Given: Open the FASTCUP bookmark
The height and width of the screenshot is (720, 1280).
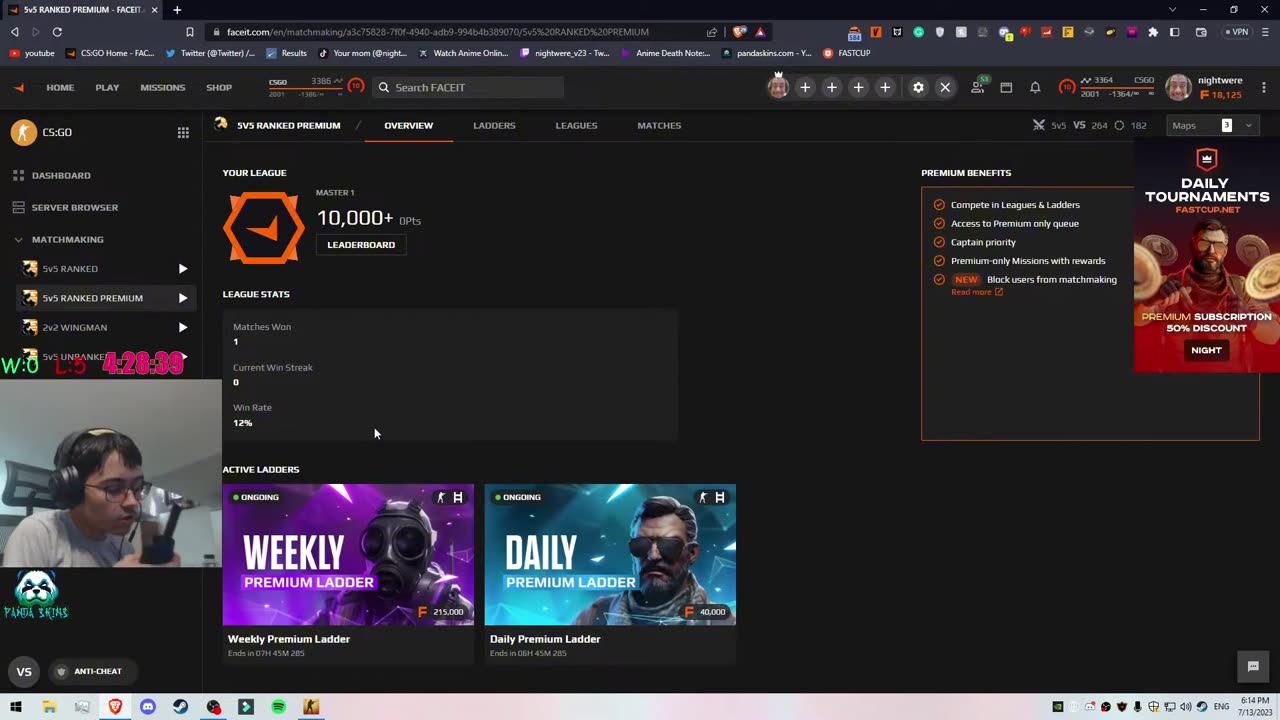Looking at the screenshot, I should [x=846, y=53].
